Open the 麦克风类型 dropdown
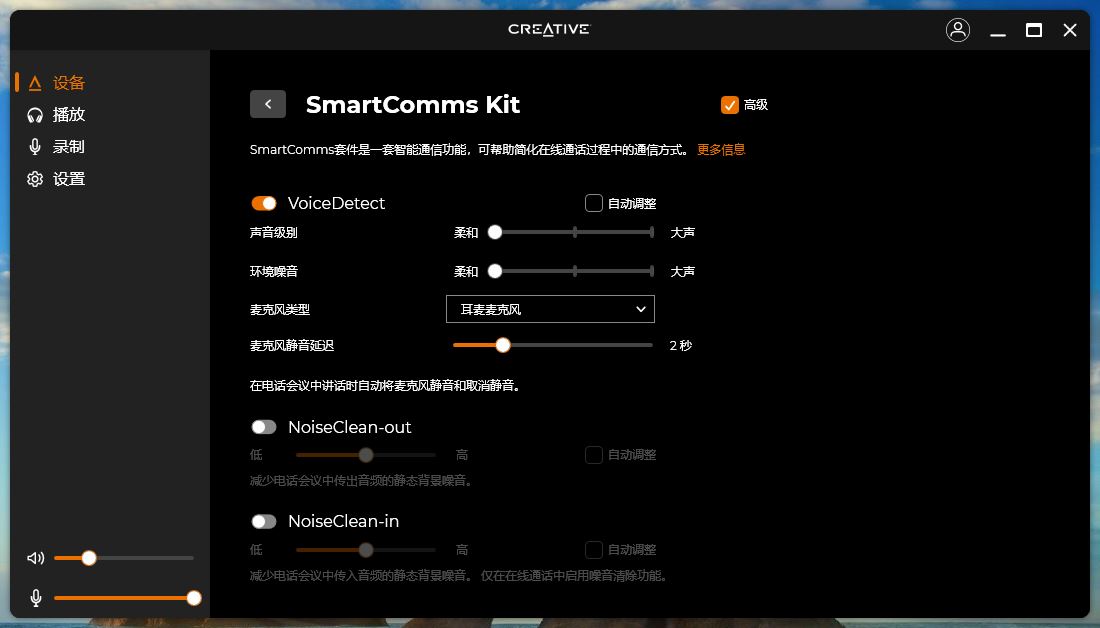1100x628 pixels. pyautogui.click(x=550, y=309)
